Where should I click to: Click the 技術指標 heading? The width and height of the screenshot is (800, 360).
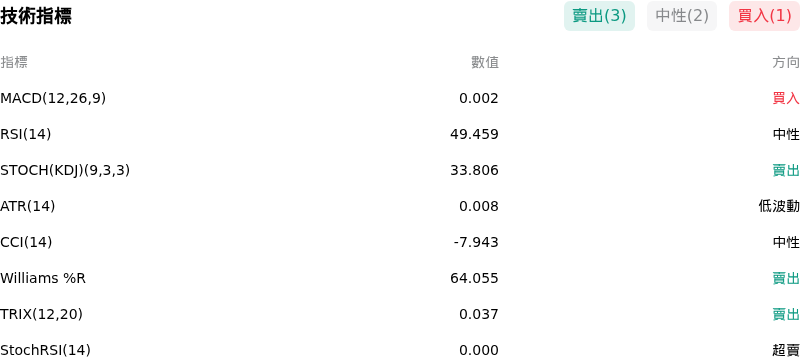click(36, 16)
